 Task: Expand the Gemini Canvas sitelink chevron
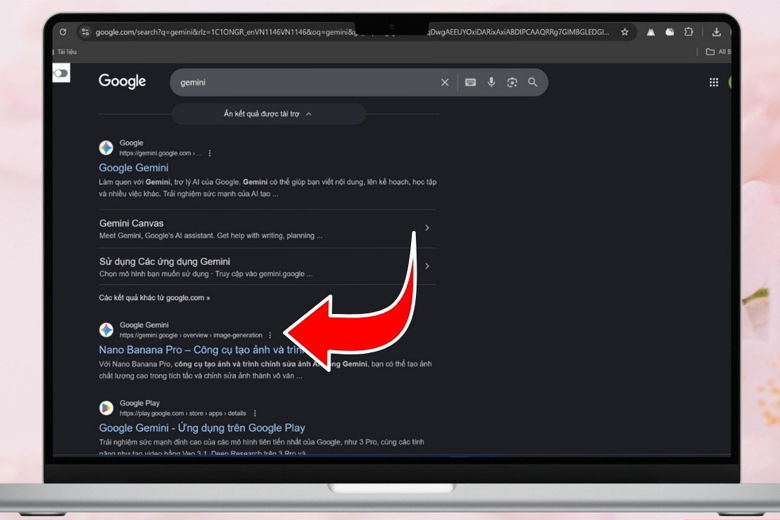pos(427,228)
